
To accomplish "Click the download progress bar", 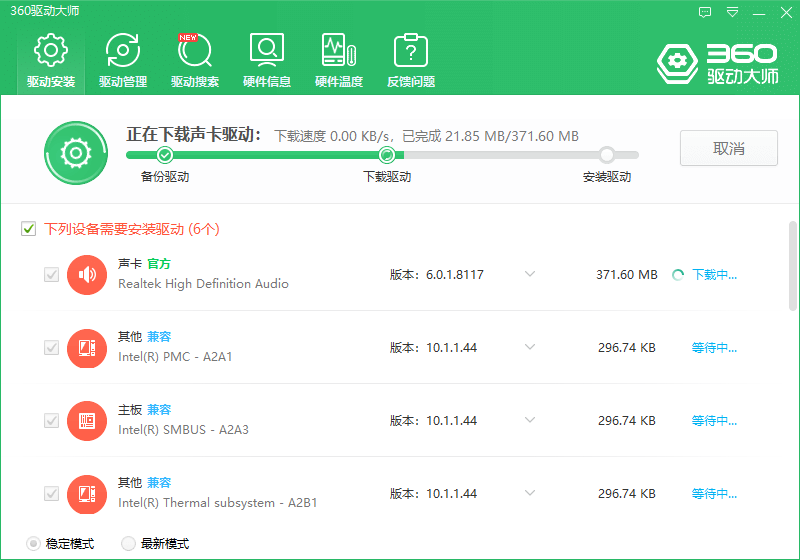I will 382,155.
